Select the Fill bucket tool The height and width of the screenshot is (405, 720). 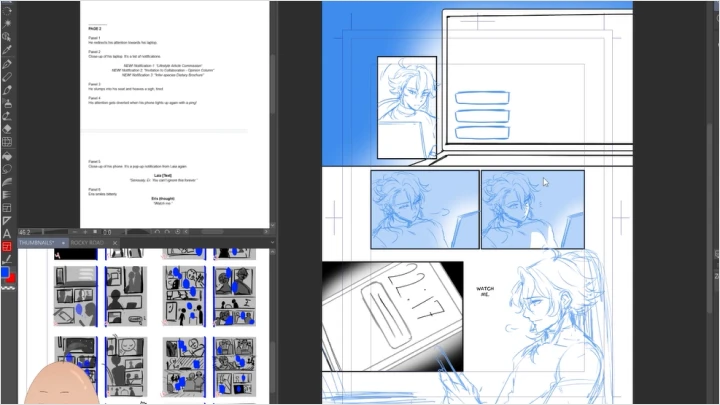pos(7,156)
